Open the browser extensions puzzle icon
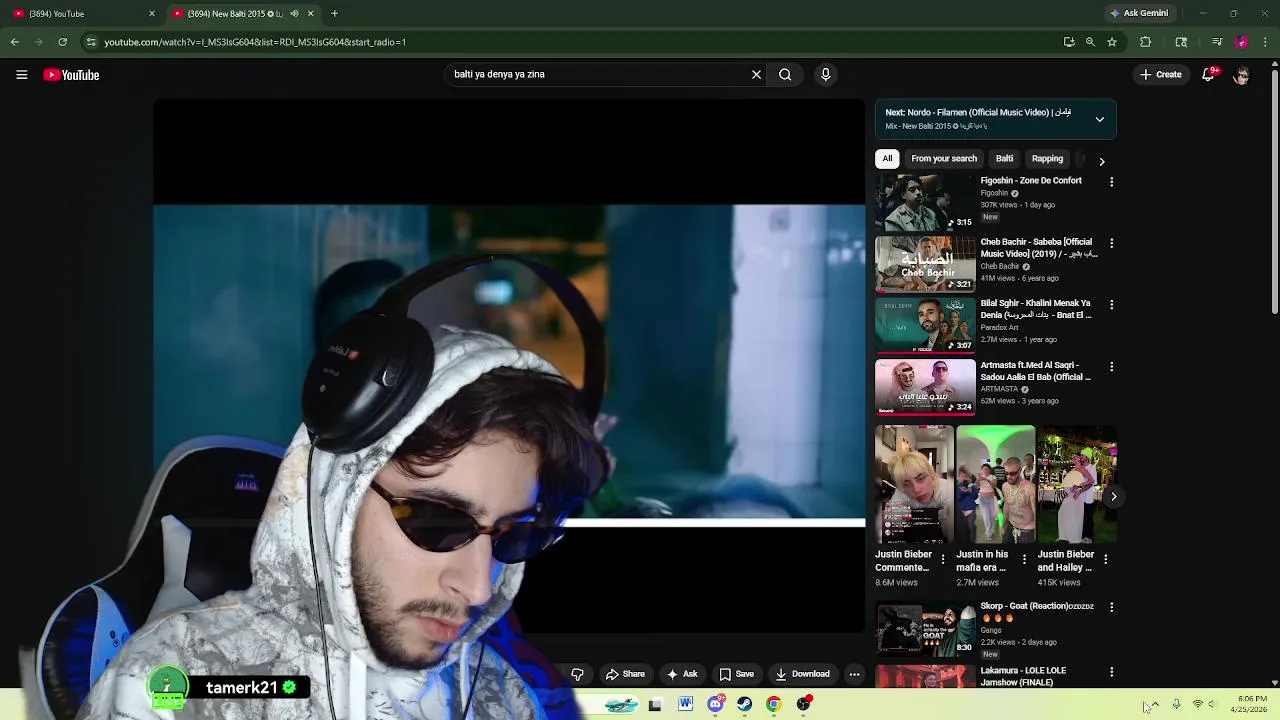Viewport: 1280px width, 720px height. pyautogui.click(x=1145, y=42)
